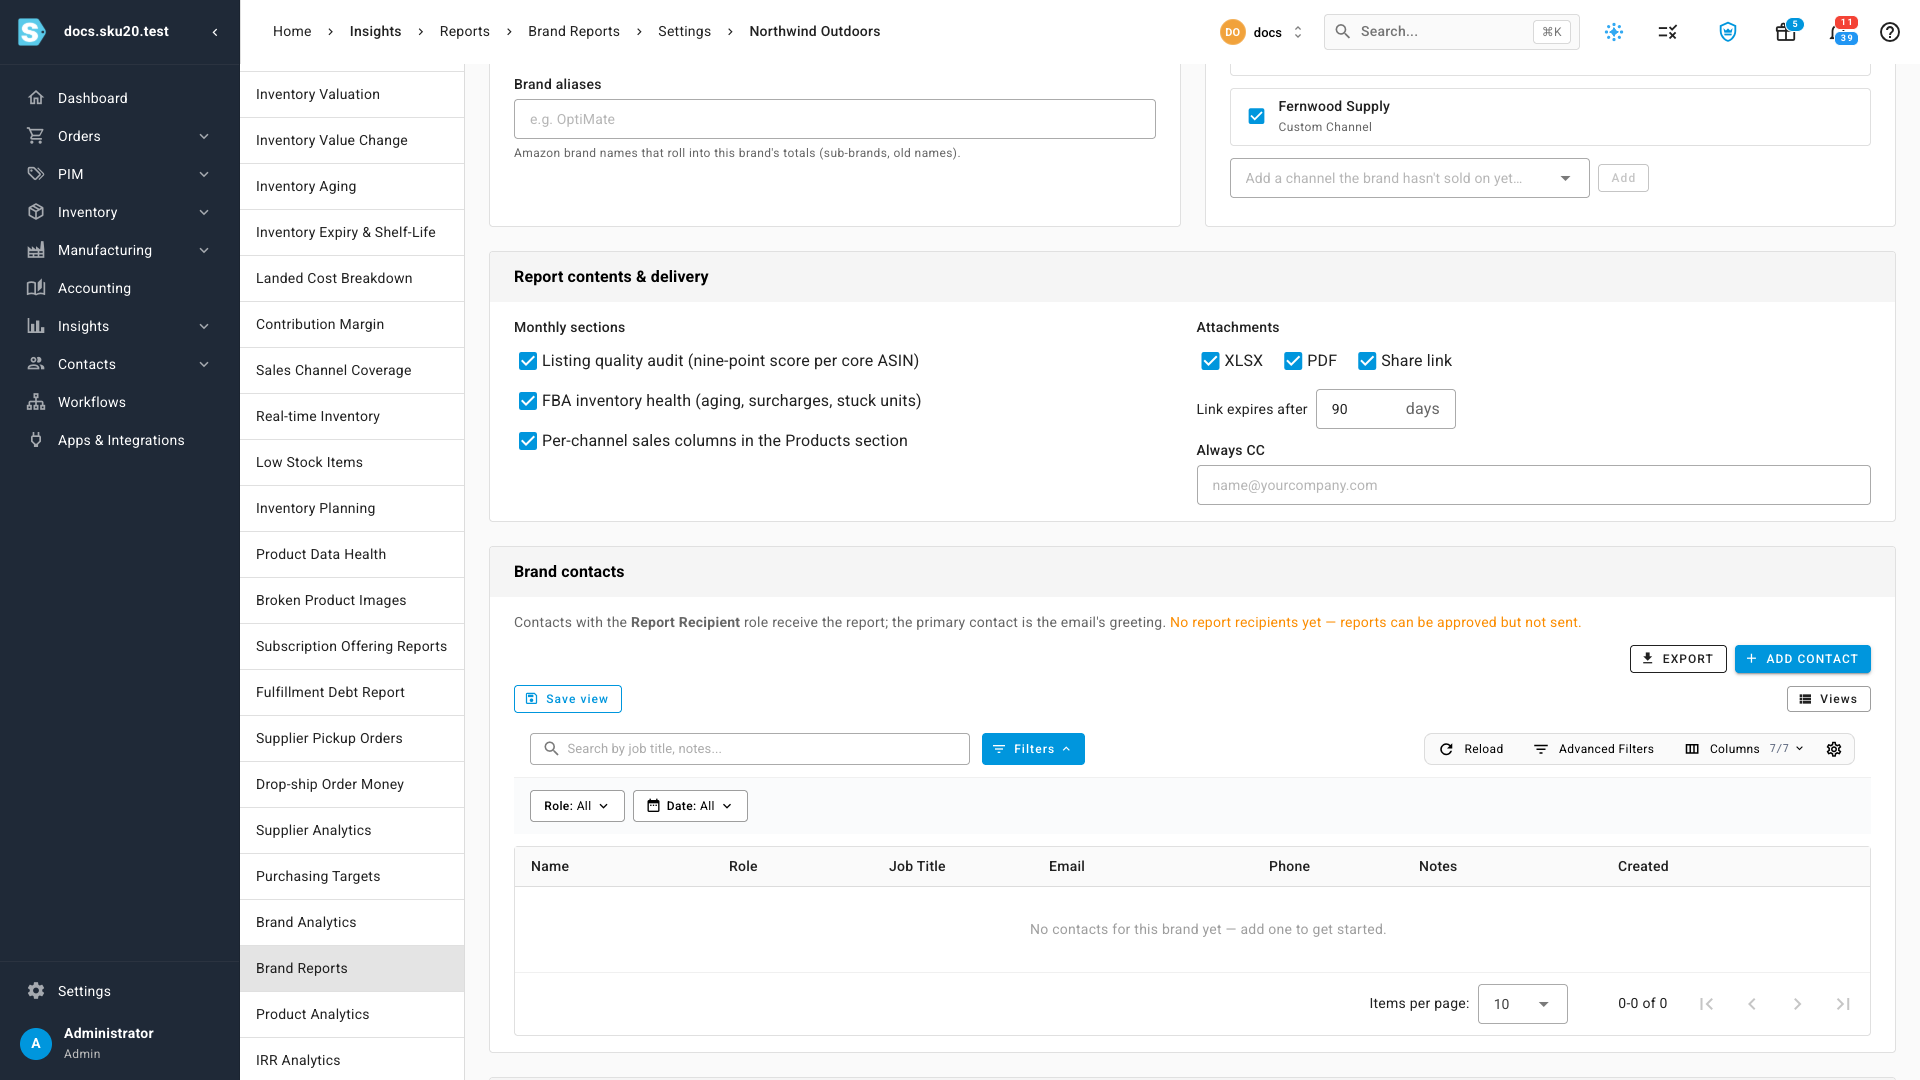Screen dimensions: 1920x1080
Task: Open the Role: All filter dropdown
Action: tap(577, 806)
